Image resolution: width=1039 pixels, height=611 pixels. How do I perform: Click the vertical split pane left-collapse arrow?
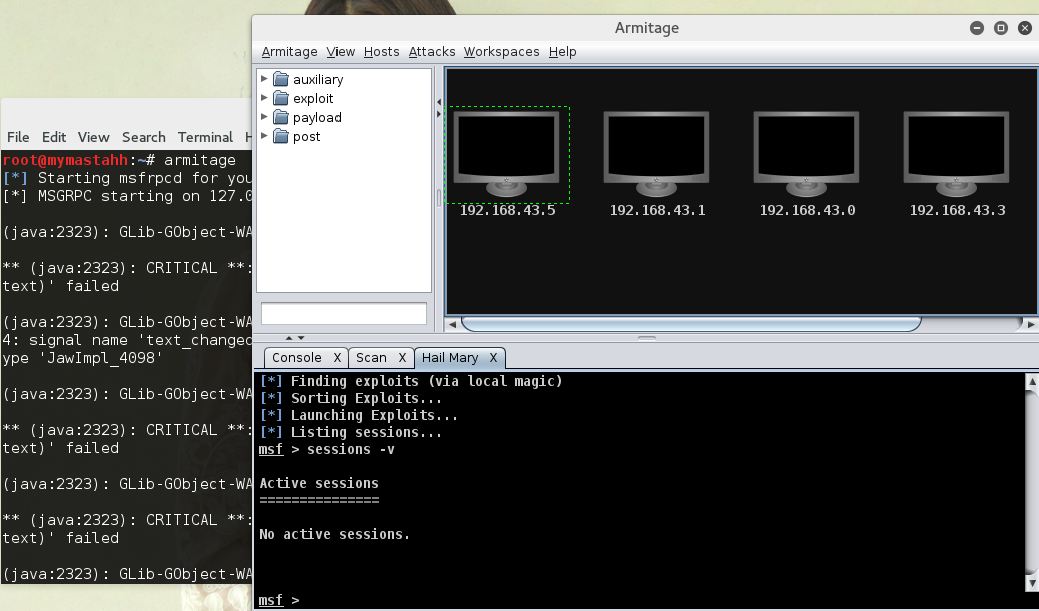tap(439, 102)
